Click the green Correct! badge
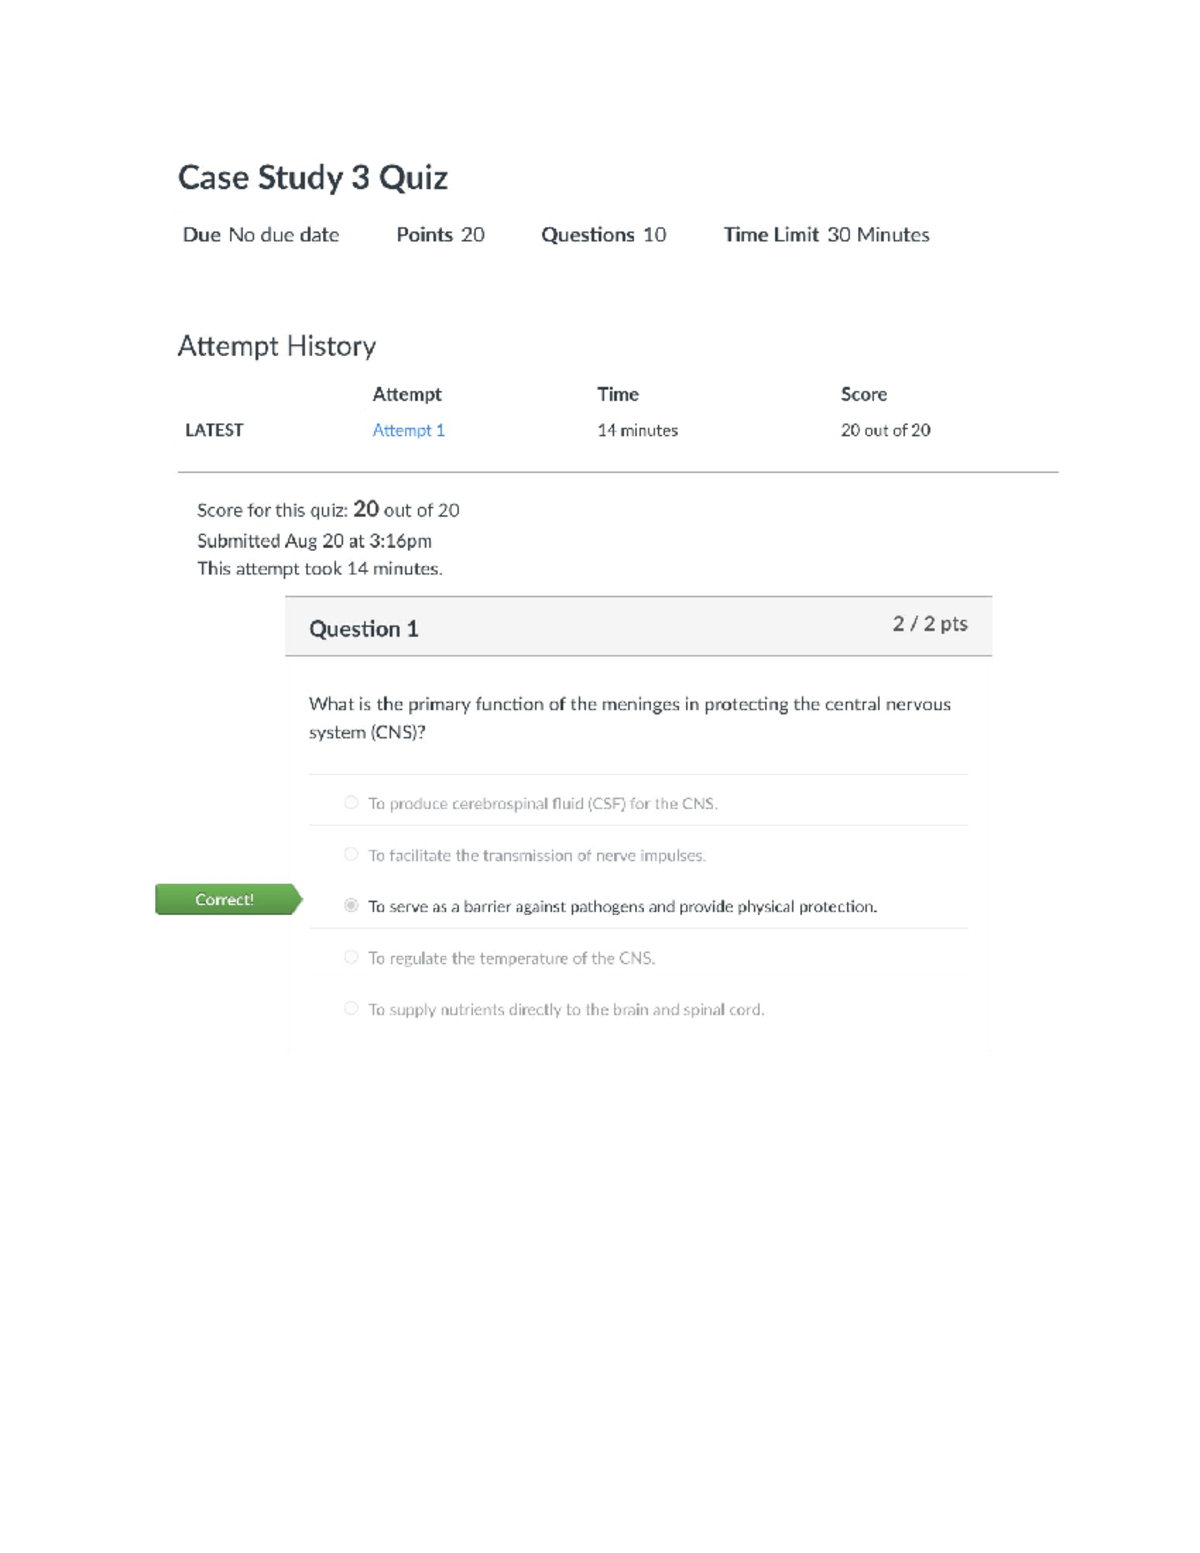 pos(226,899)
